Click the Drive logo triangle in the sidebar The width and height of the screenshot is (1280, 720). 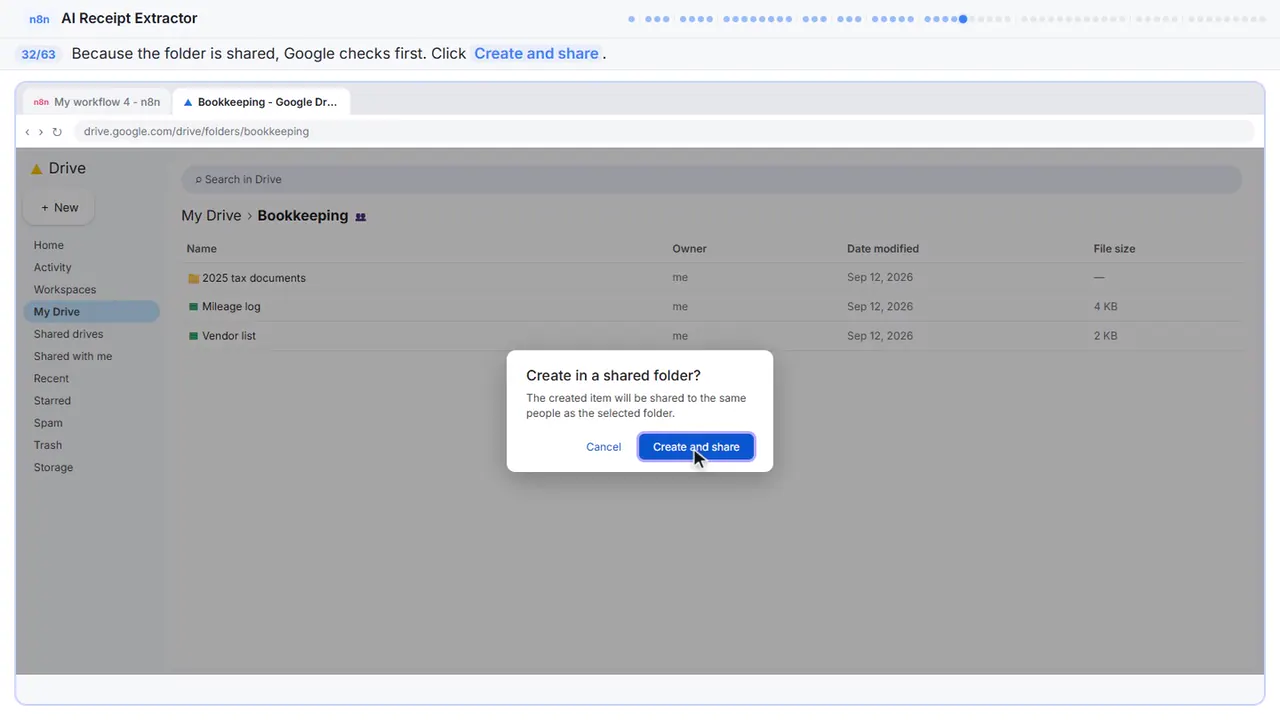[37, 169]
